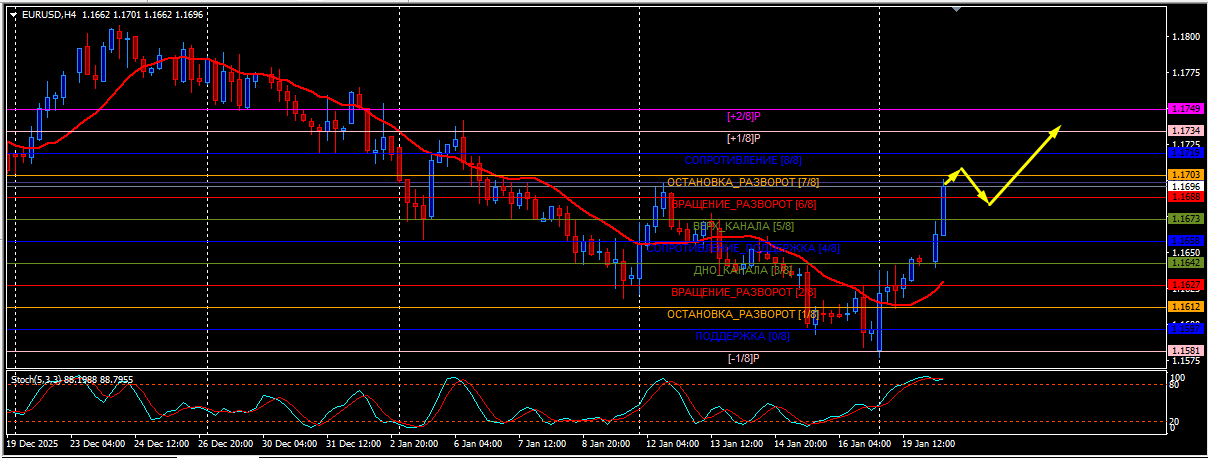The width and height of the screenshot is (1208, 458).
Task: Click the orange 1.1703 price label
Action: click(x=1186, y=175)
